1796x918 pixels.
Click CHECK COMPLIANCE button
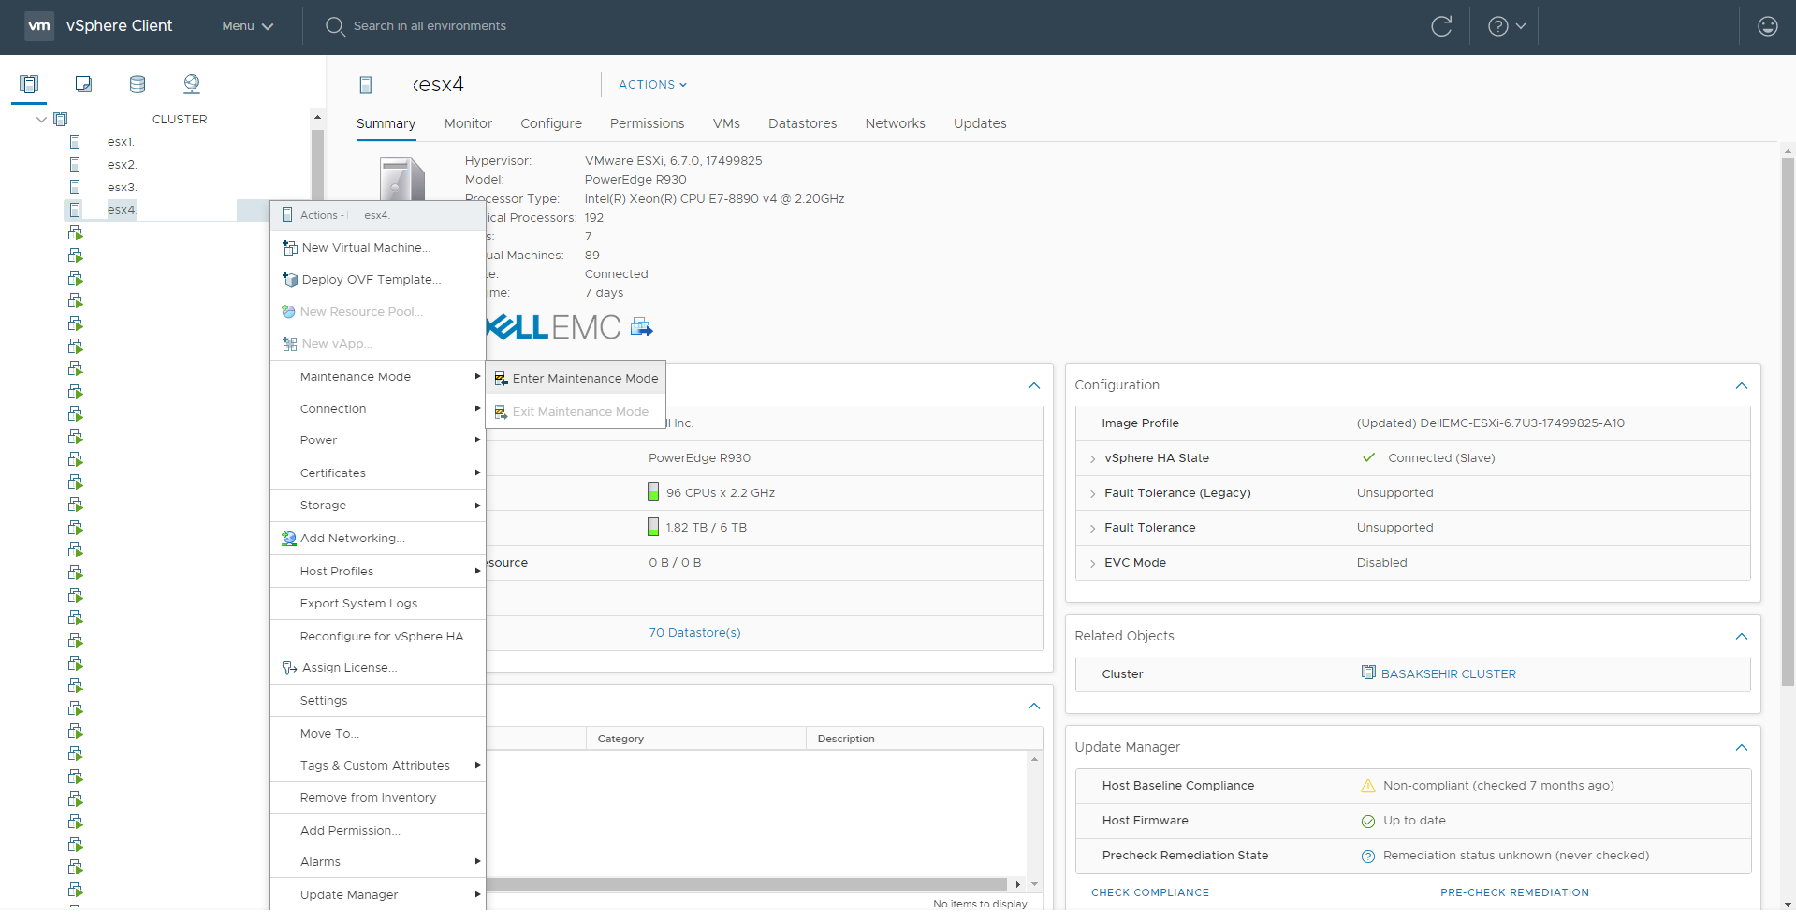(x=1150, y=892)
